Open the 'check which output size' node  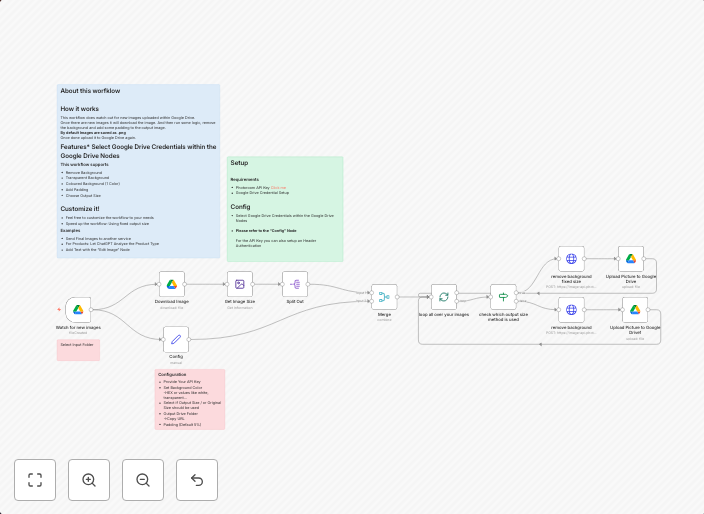pyautogui.click(x=503, y=297)
